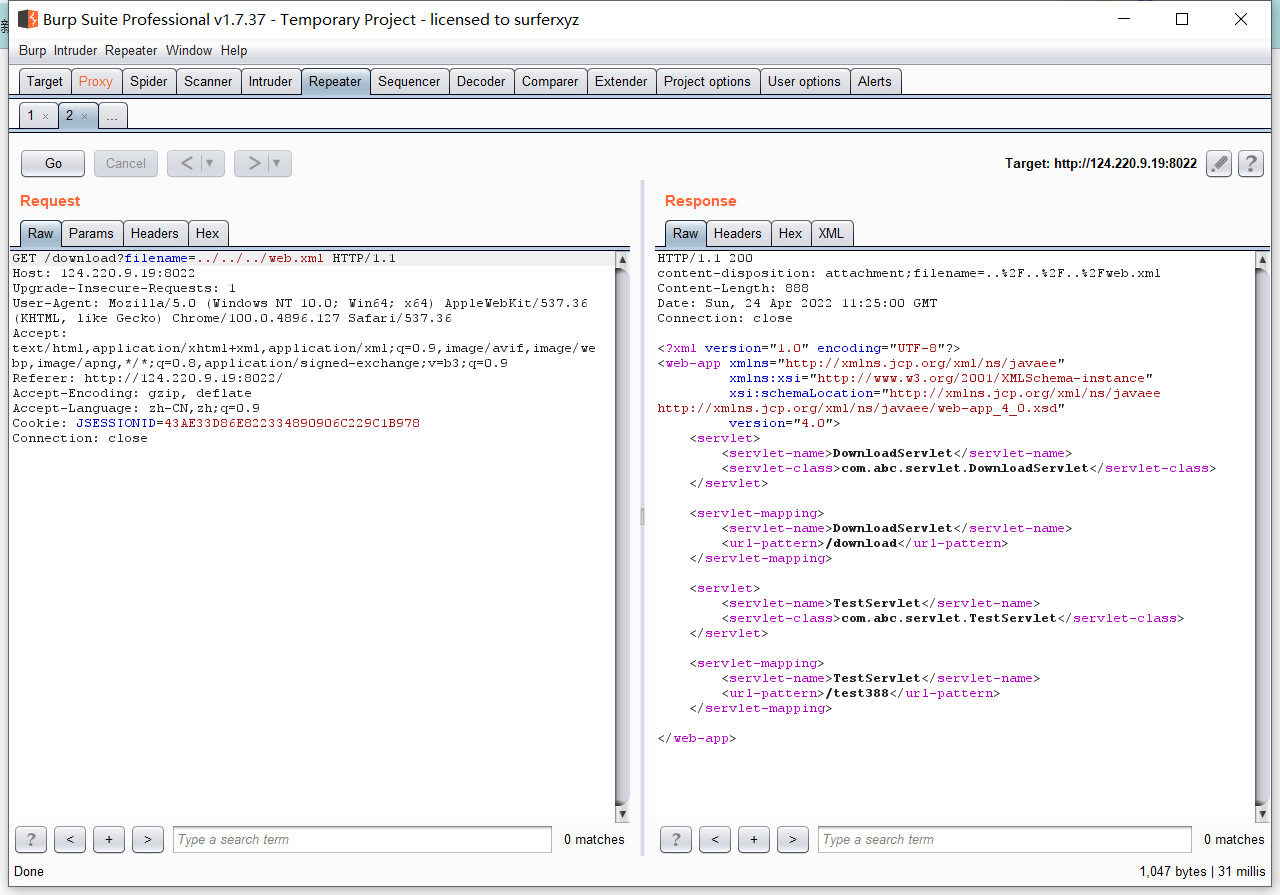Image resolution: width=1280 pixels, height=895 pixels.
Task: Go back in request history
Action: 186,163
